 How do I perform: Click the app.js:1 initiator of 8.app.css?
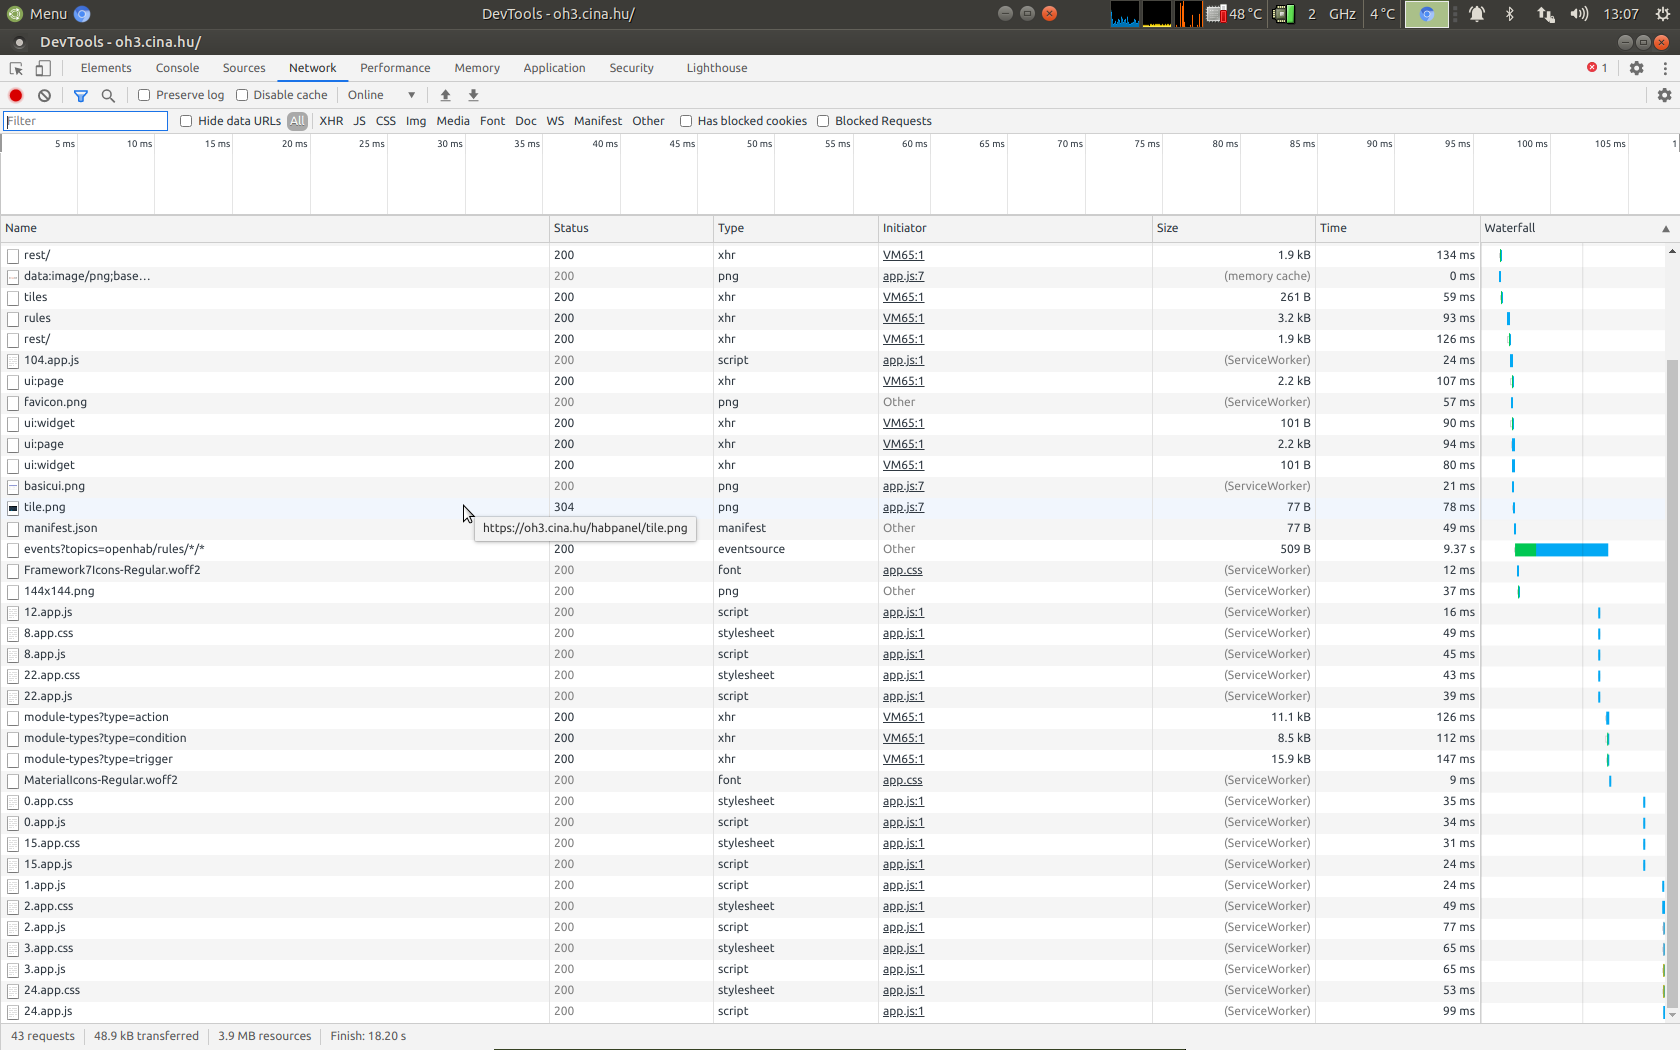coord(902,633)
